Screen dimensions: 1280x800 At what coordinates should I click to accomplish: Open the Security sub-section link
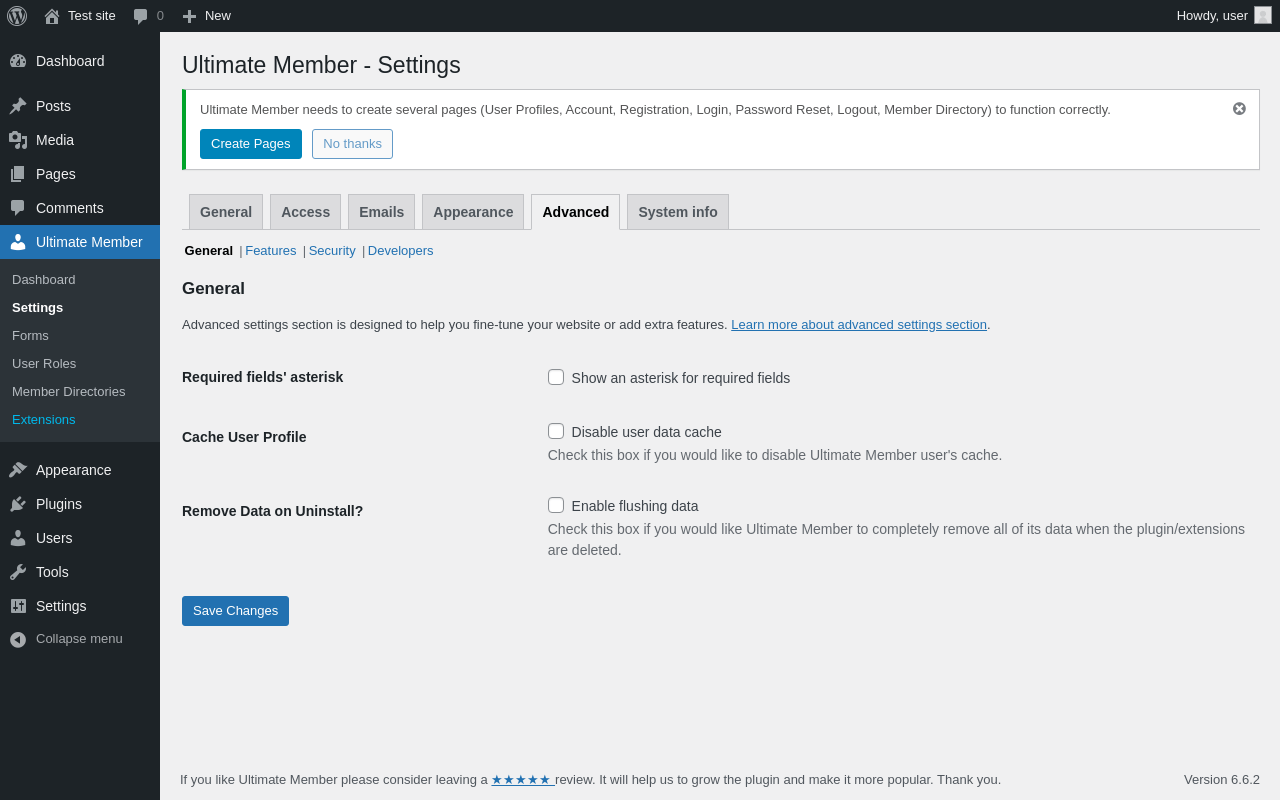[x=332, y=251]
